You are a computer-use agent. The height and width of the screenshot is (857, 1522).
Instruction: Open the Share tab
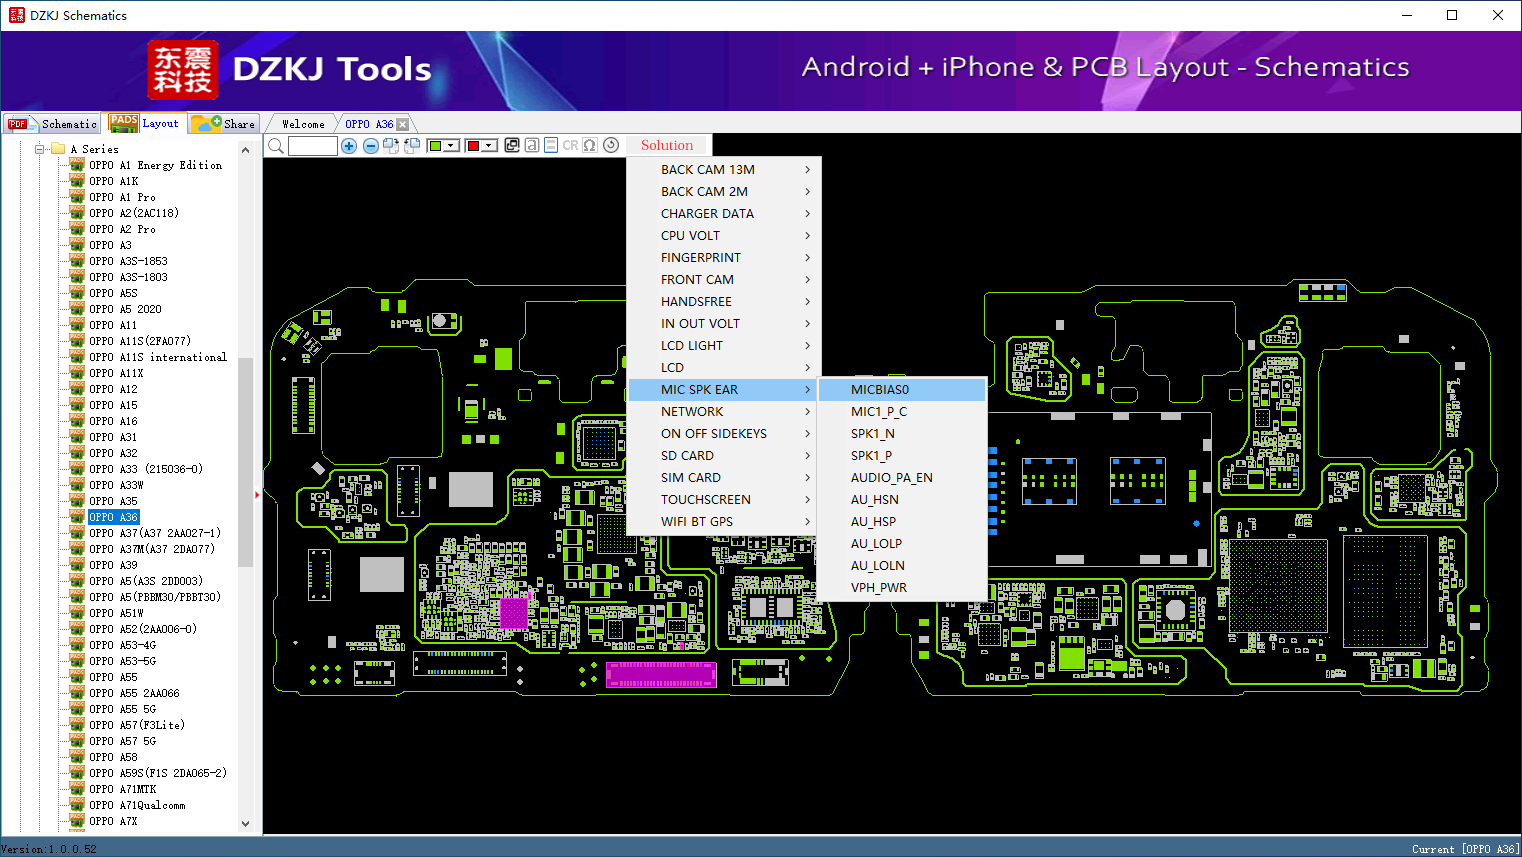[225, 124]
